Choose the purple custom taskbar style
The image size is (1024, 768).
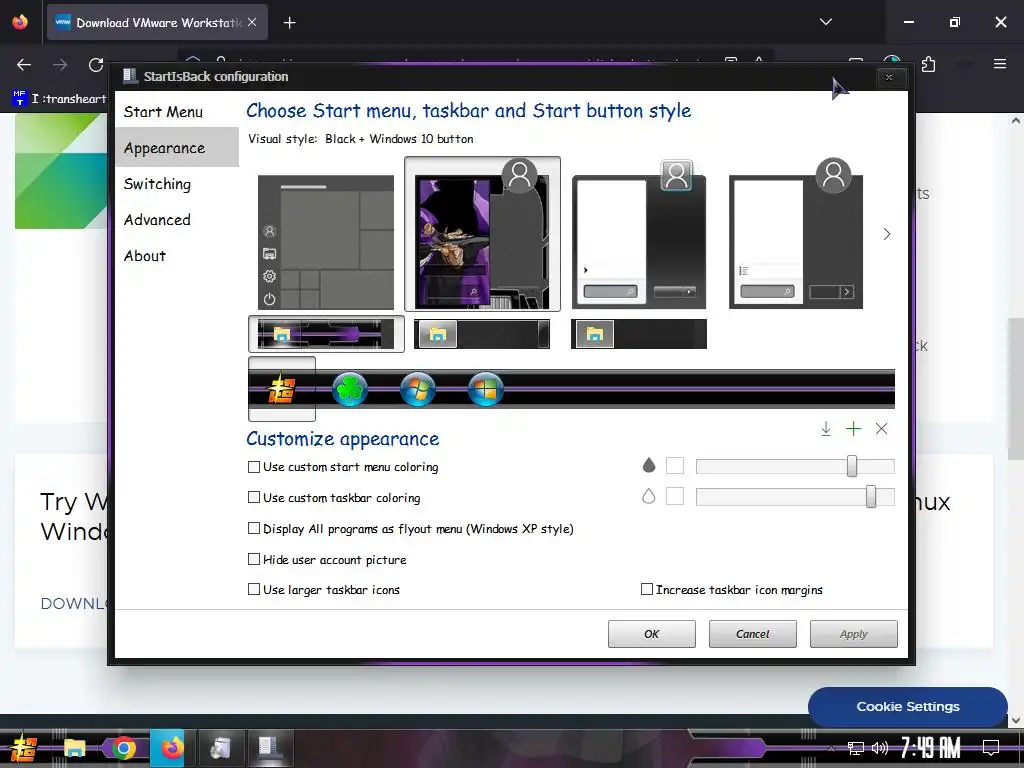[326, 334]
